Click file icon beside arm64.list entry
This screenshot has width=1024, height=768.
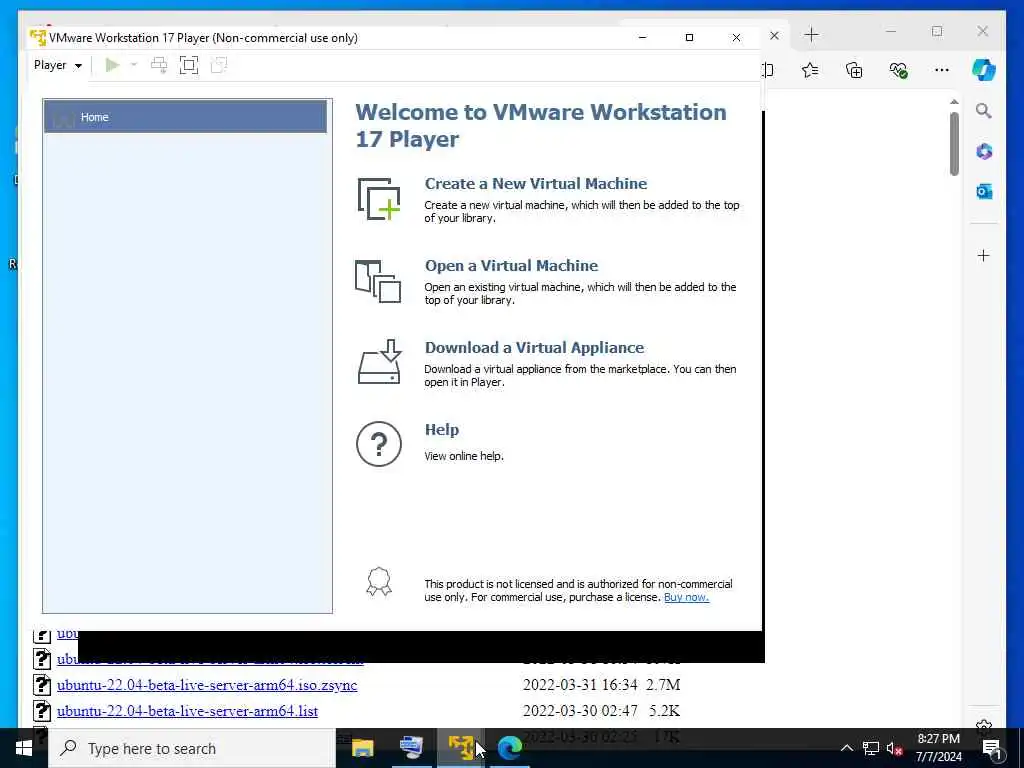[x=42, y=711]
